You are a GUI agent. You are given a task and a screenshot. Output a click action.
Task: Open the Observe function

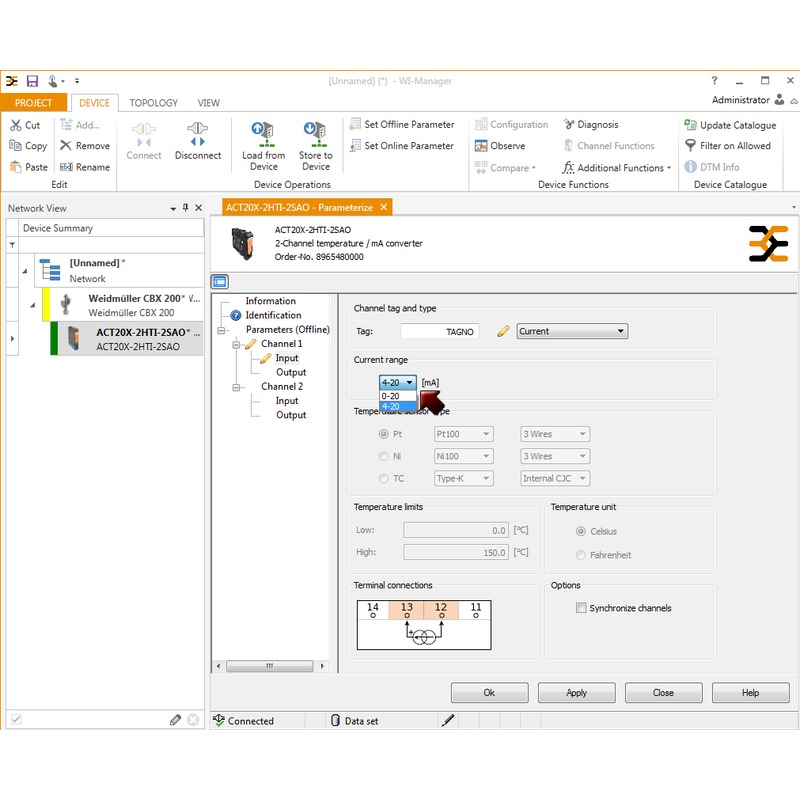click(499, 146)
